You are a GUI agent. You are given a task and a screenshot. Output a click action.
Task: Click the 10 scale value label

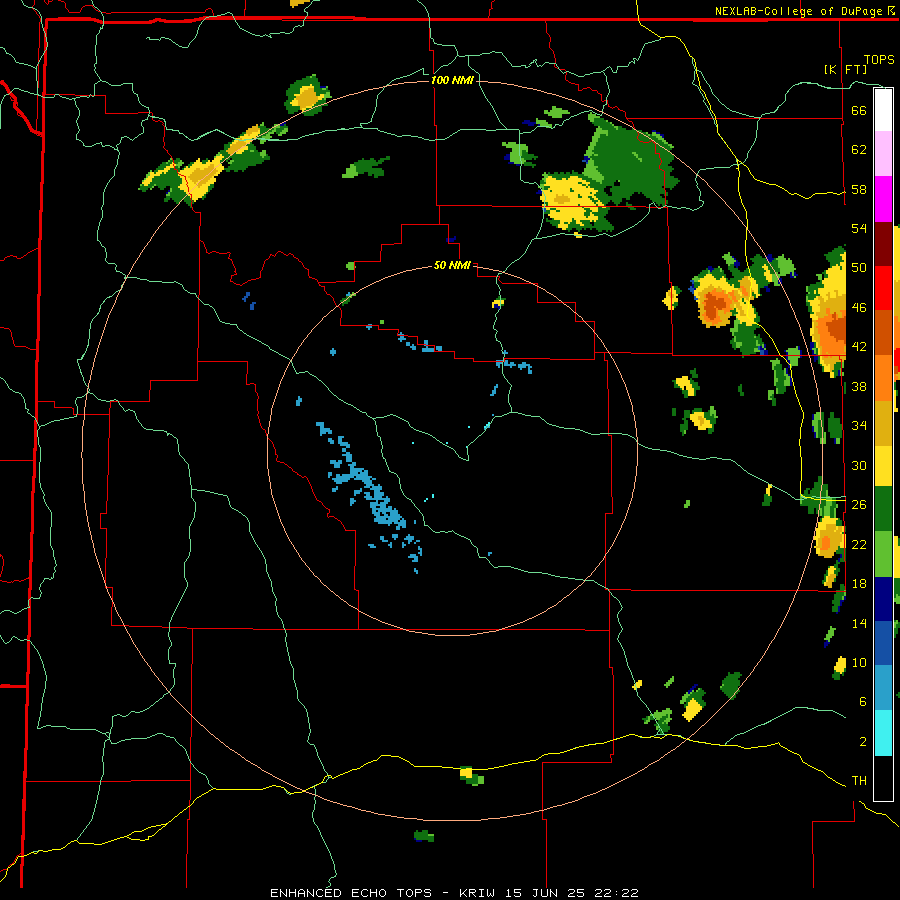click(x=859, y=662)
